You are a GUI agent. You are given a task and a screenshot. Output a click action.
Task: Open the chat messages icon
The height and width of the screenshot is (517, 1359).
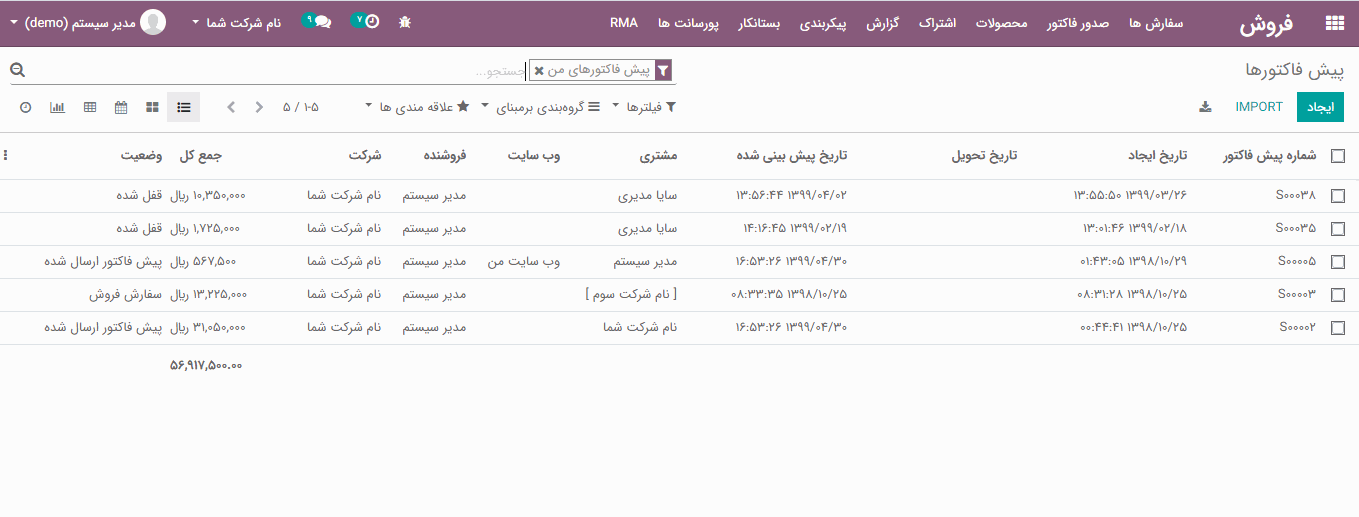[x=318, y=22]
